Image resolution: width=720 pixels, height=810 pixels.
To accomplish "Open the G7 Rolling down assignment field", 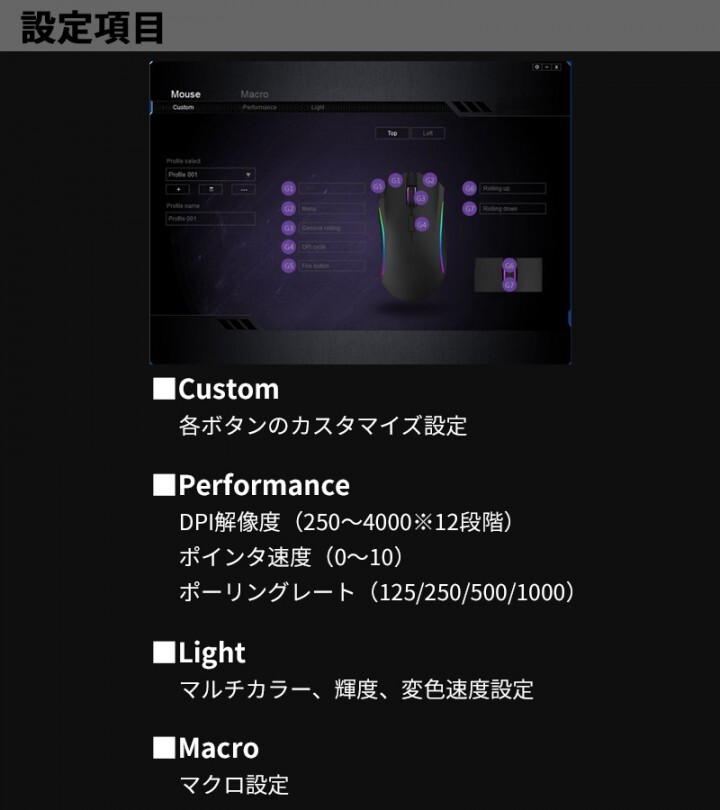I will [512, 209].
